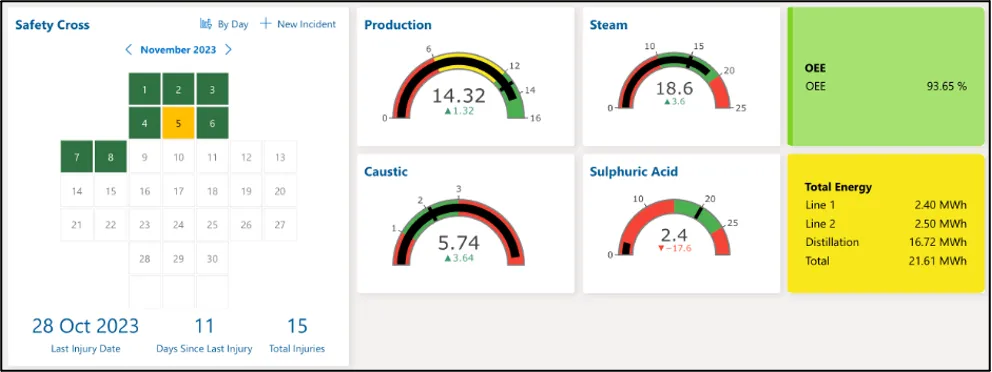The width and height of the screenshot is (992, 372).
Task: Add a New Incident
Action: coord(298,24)
